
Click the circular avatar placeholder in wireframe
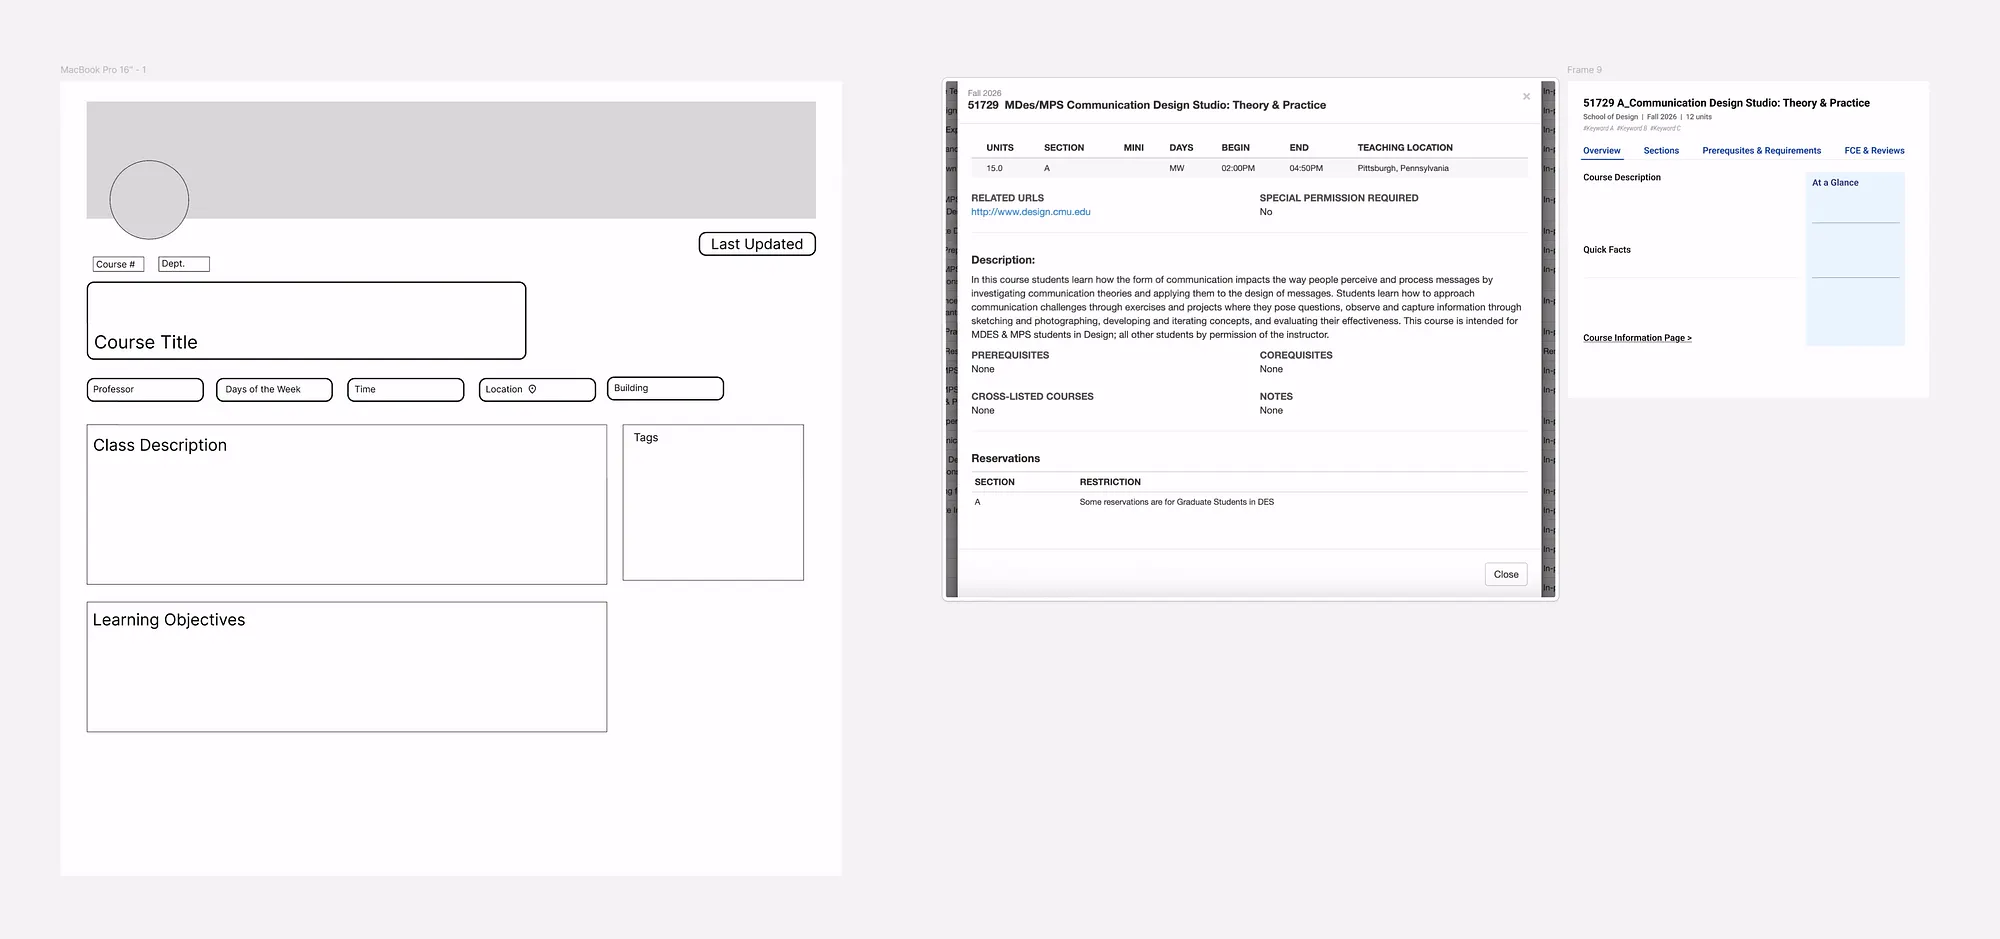[x=149, y=200]
